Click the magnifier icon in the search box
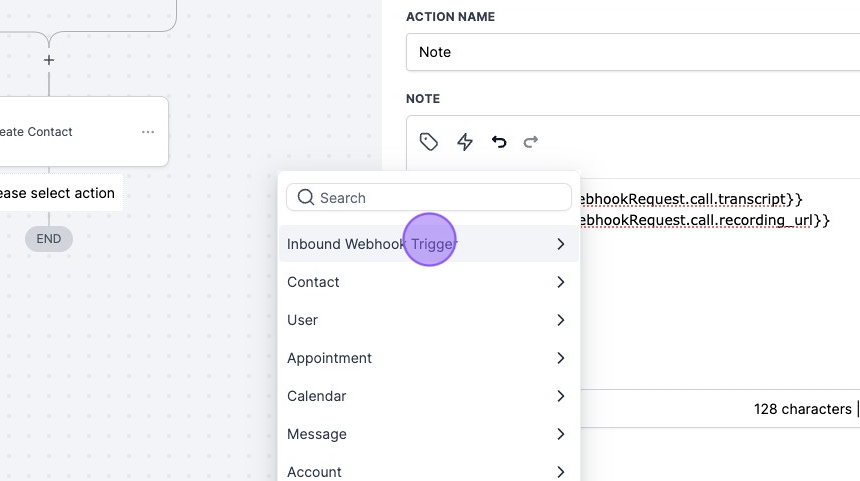 coord(306,198)
